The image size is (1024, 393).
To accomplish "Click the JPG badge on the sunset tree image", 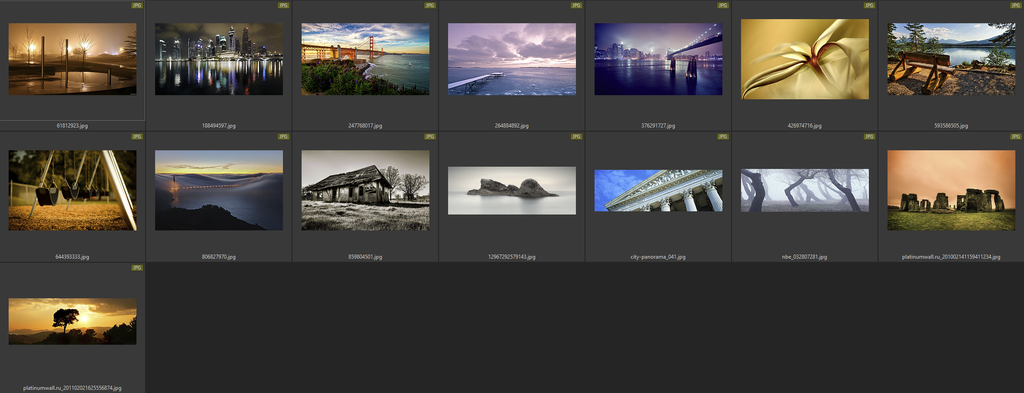I will click(x=137, y=268).
